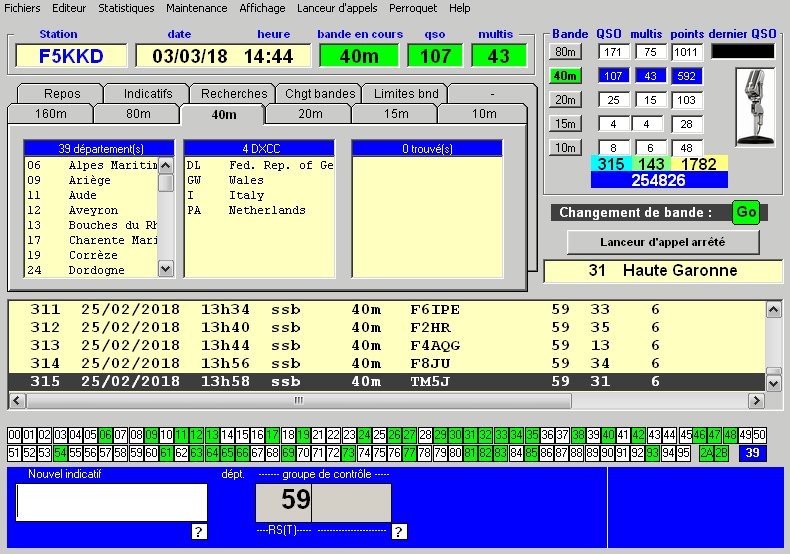Select the 15m button in the Bande panel

click(565, 123)
